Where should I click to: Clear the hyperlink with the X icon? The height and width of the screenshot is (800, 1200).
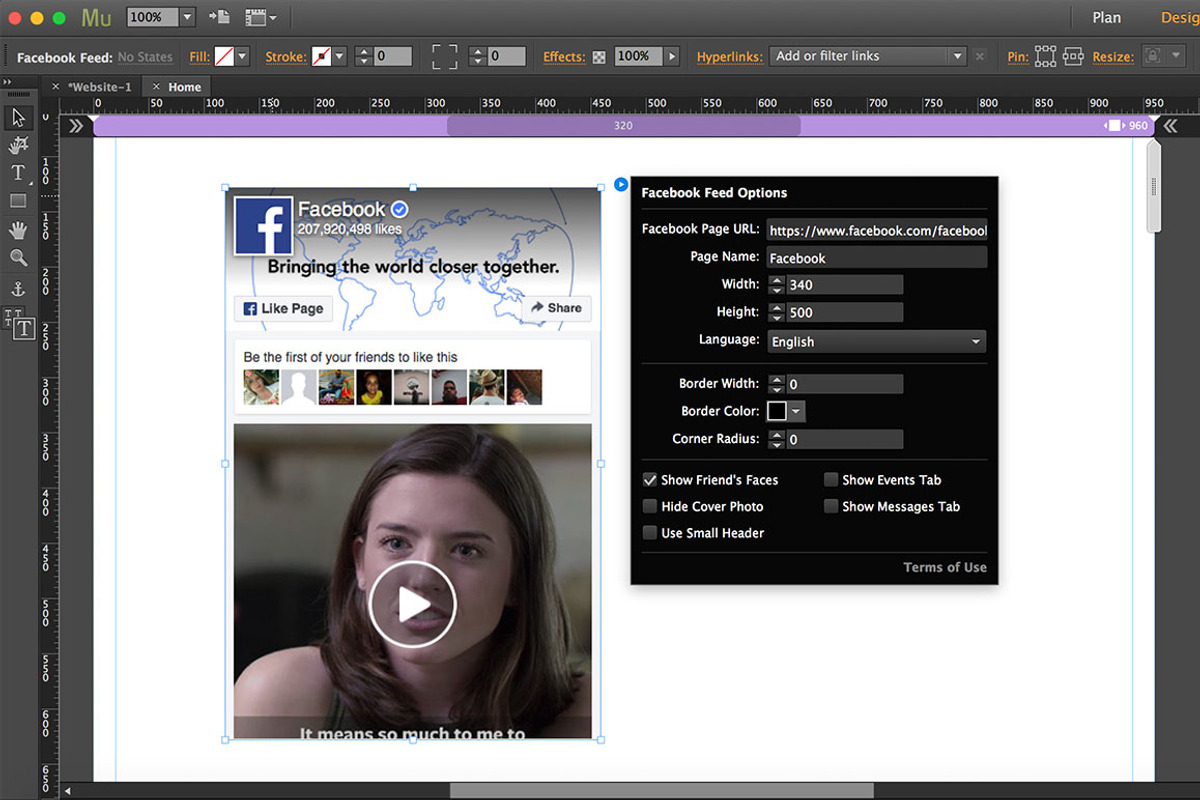979,57
